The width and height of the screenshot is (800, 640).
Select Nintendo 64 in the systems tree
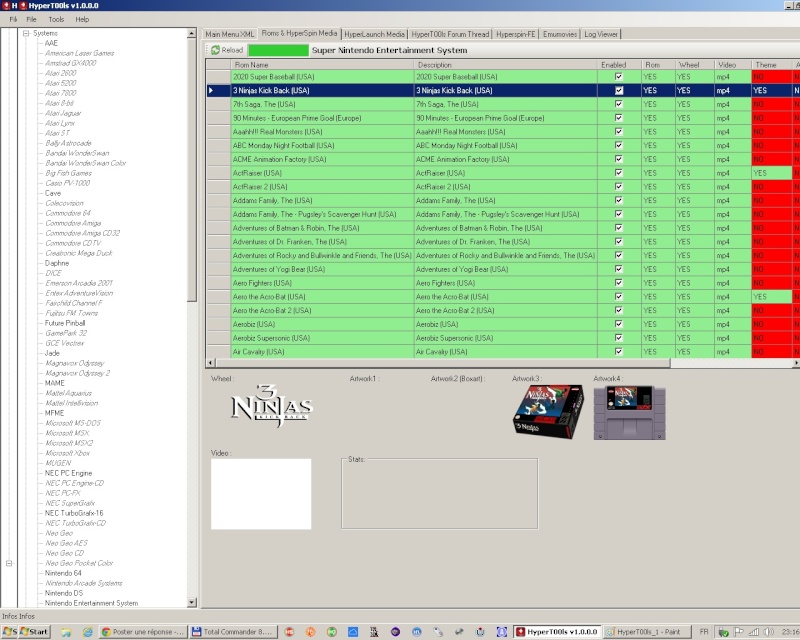pos(63,573)
